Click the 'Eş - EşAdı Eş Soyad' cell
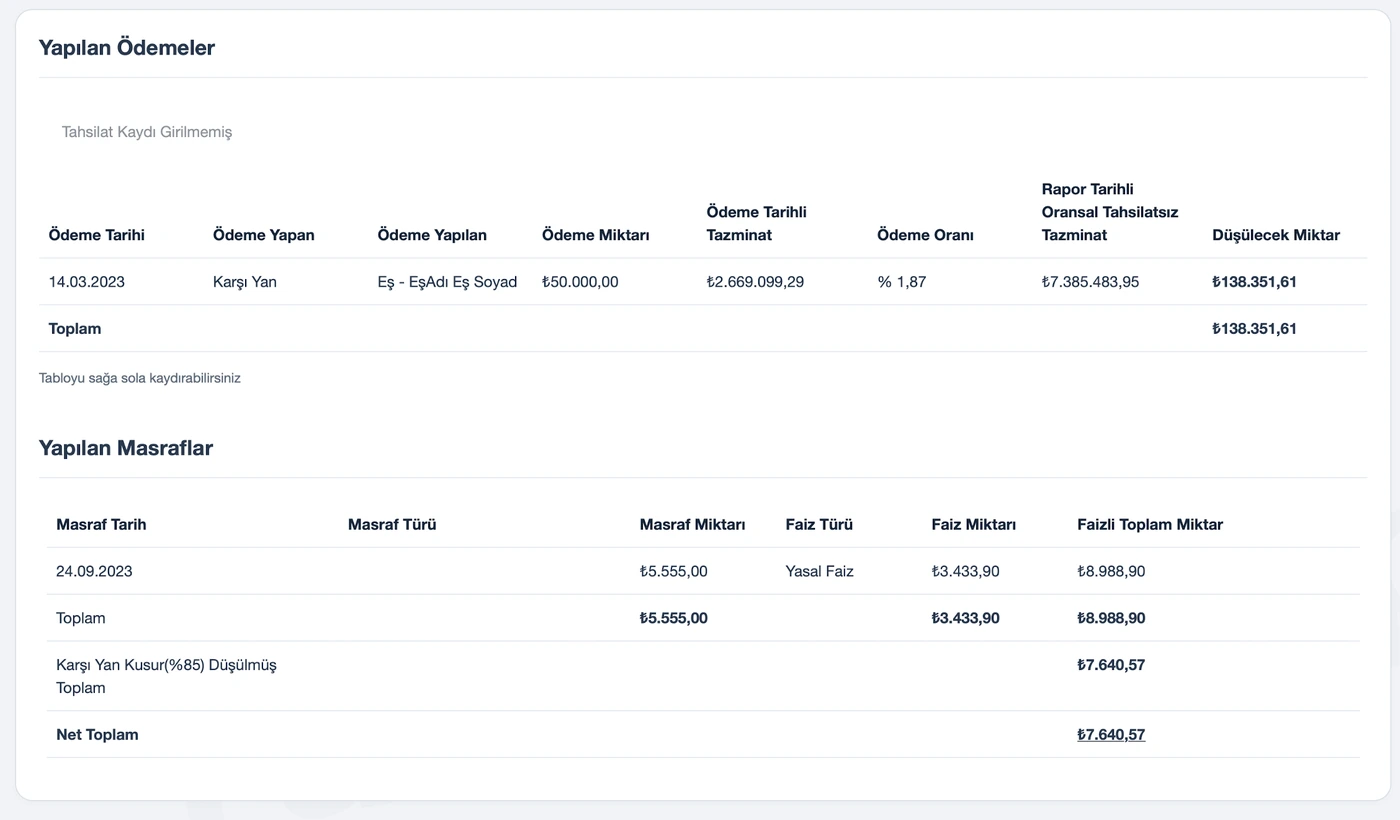Viewport: 1400px width, 820px height. point(447,282)
